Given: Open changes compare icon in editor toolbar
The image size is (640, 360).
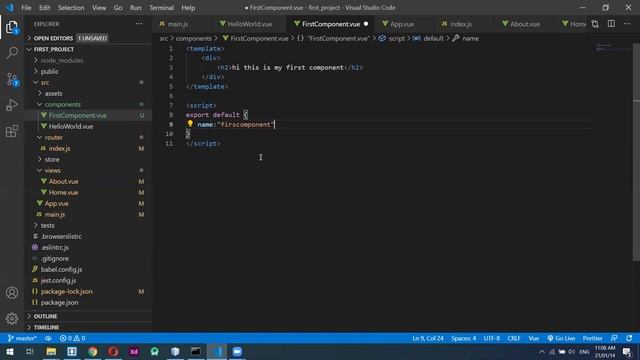Looking at the screenshot, I should coord(595,24).
